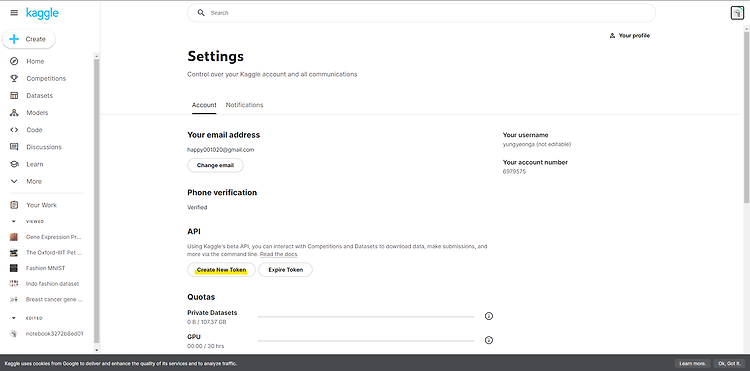This screenshot has width=750, height=371.
Task: Open Fashion MNIST thumbnail icon
Action: point(14,268)
